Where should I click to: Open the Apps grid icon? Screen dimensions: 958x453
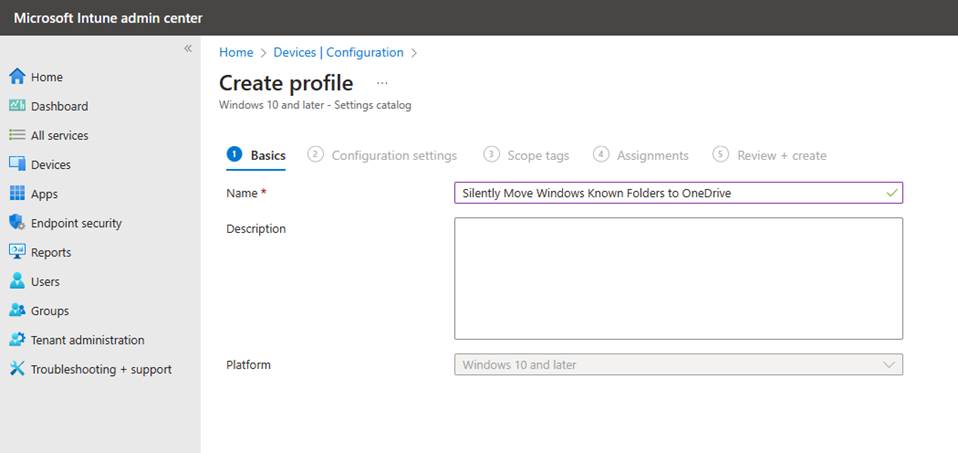pos(17,194)
